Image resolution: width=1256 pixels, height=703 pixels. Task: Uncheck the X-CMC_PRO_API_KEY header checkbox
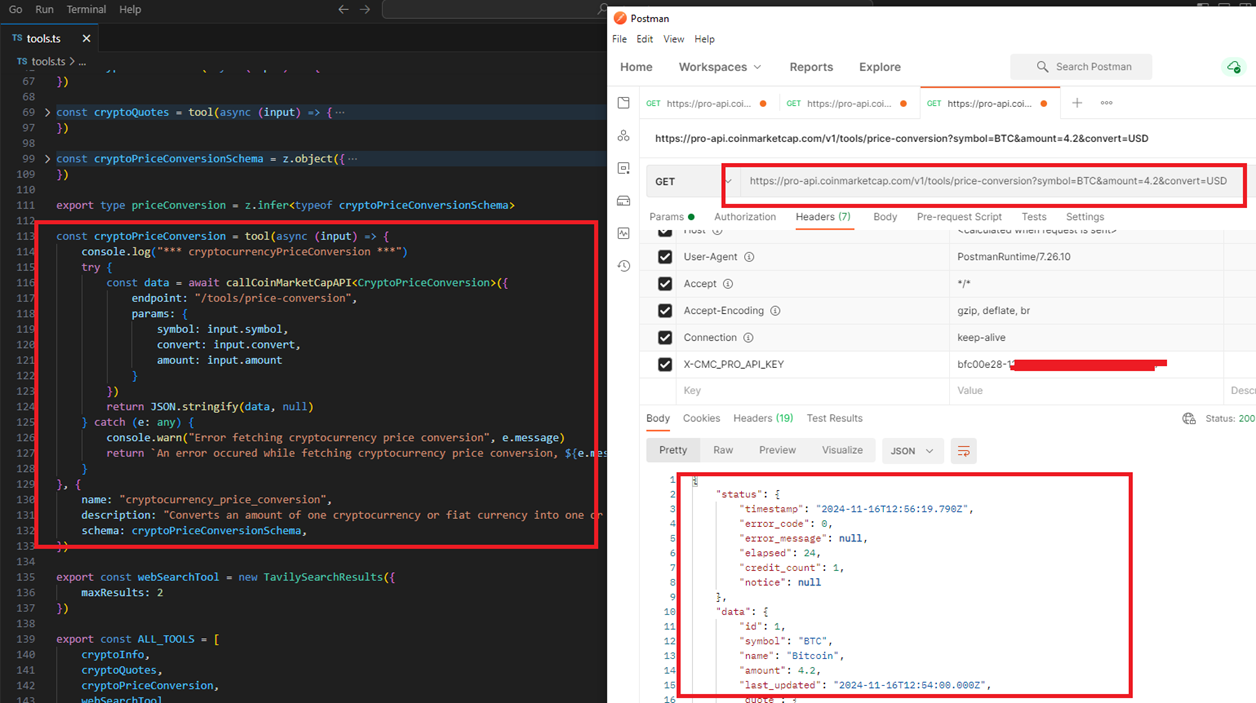pos(665,365)
